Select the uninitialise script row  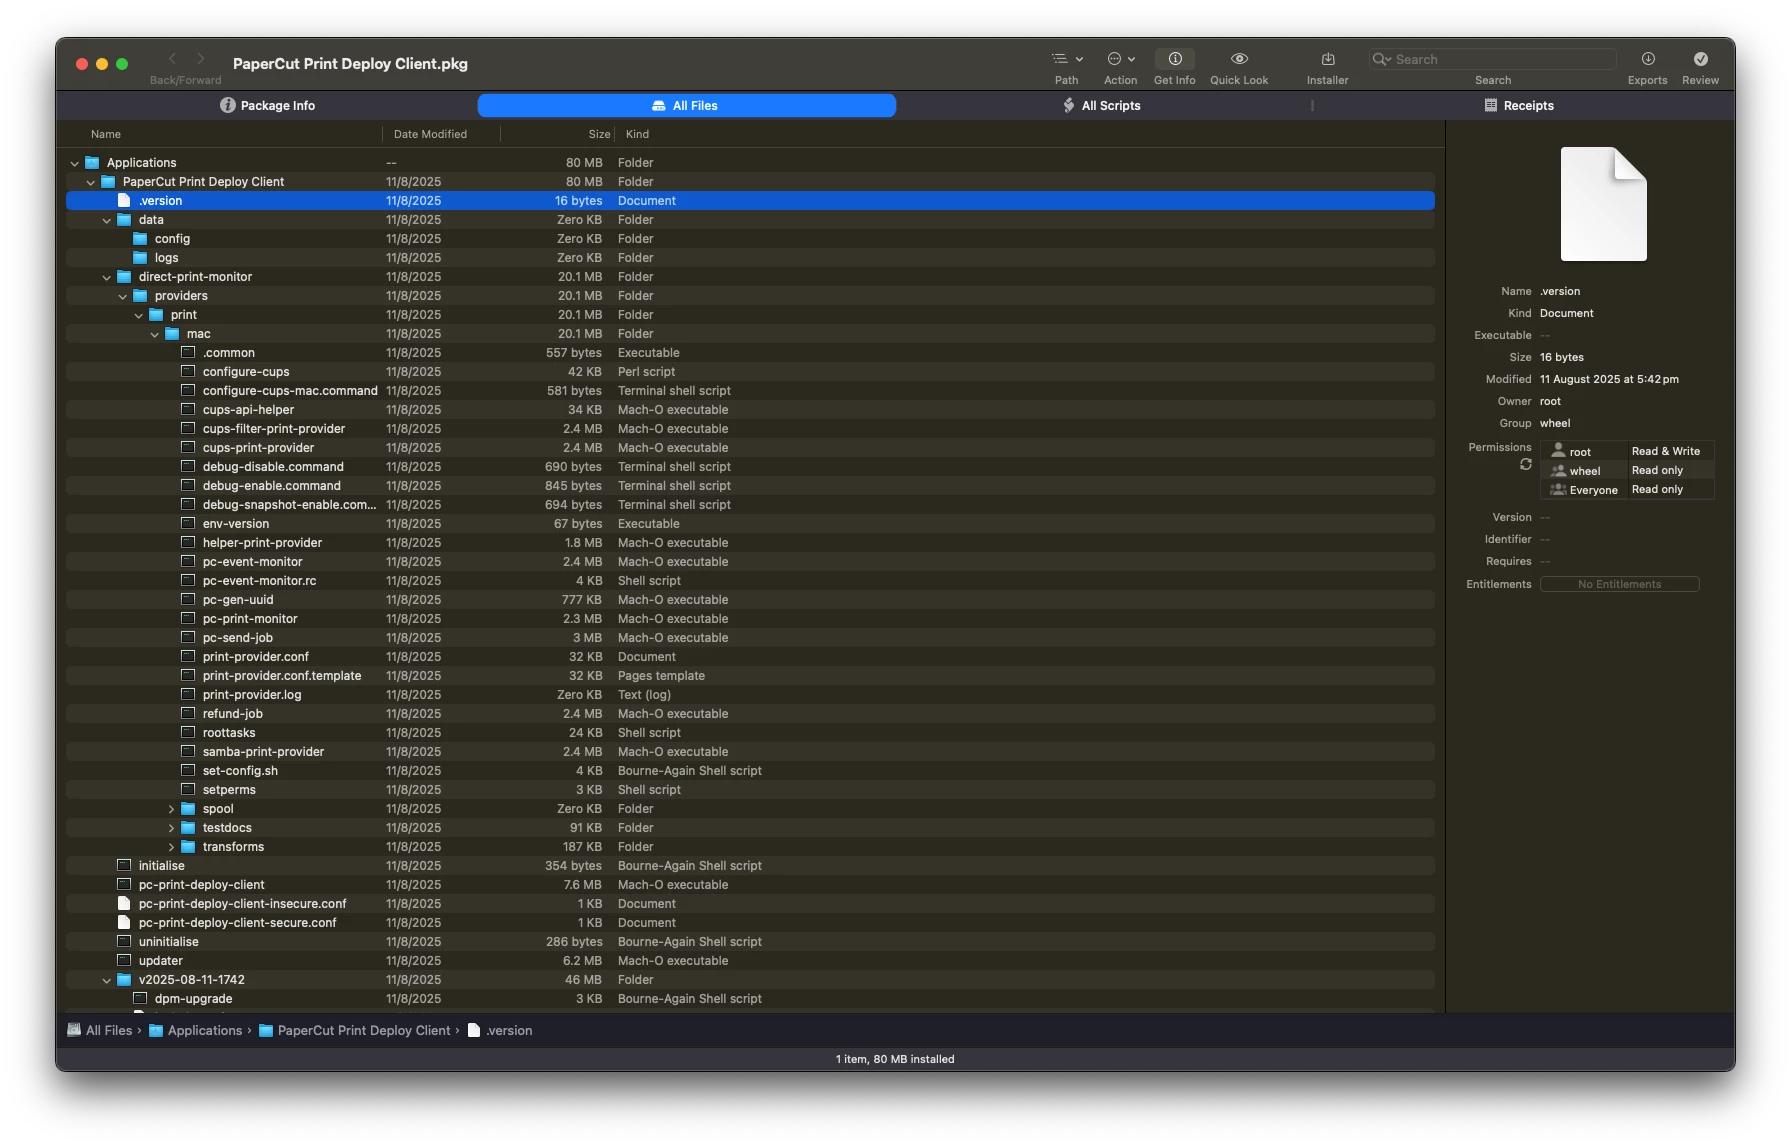point(750,941)
